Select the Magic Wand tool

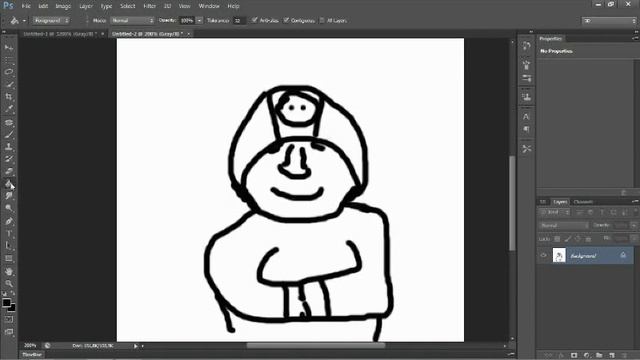click(x=9, y=84)
